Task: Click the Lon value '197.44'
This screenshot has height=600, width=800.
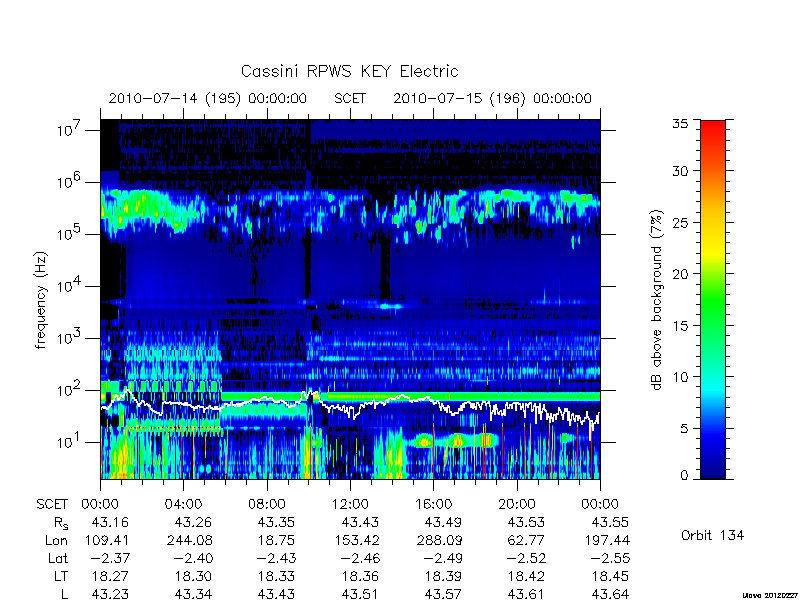Action: [x=606, y=540]
